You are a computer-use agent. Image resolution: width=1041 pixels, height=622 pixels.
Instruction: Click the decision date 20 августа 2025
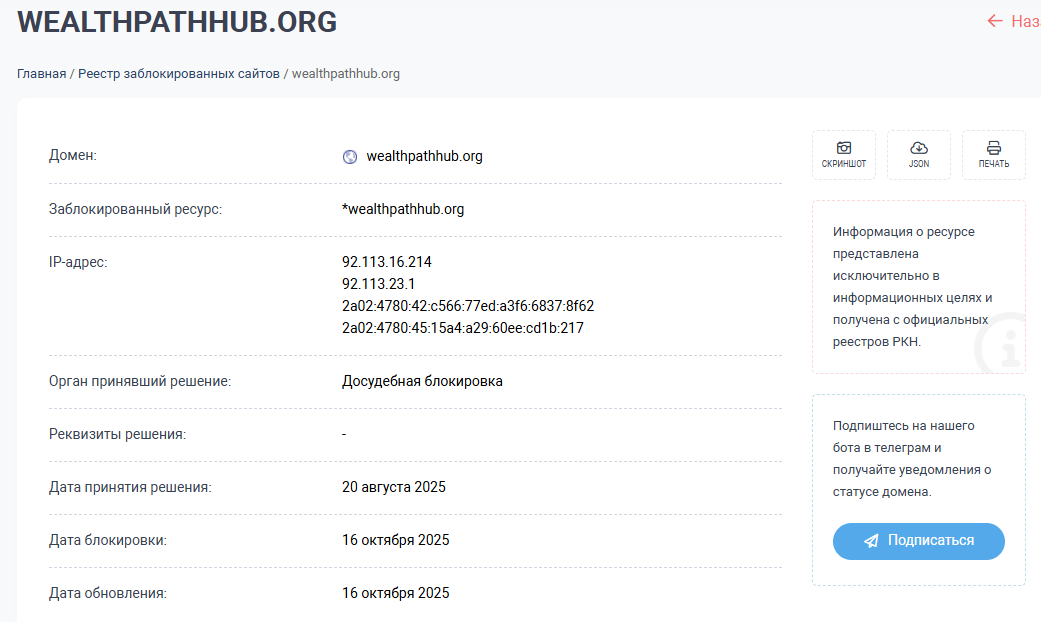[394, 487]
